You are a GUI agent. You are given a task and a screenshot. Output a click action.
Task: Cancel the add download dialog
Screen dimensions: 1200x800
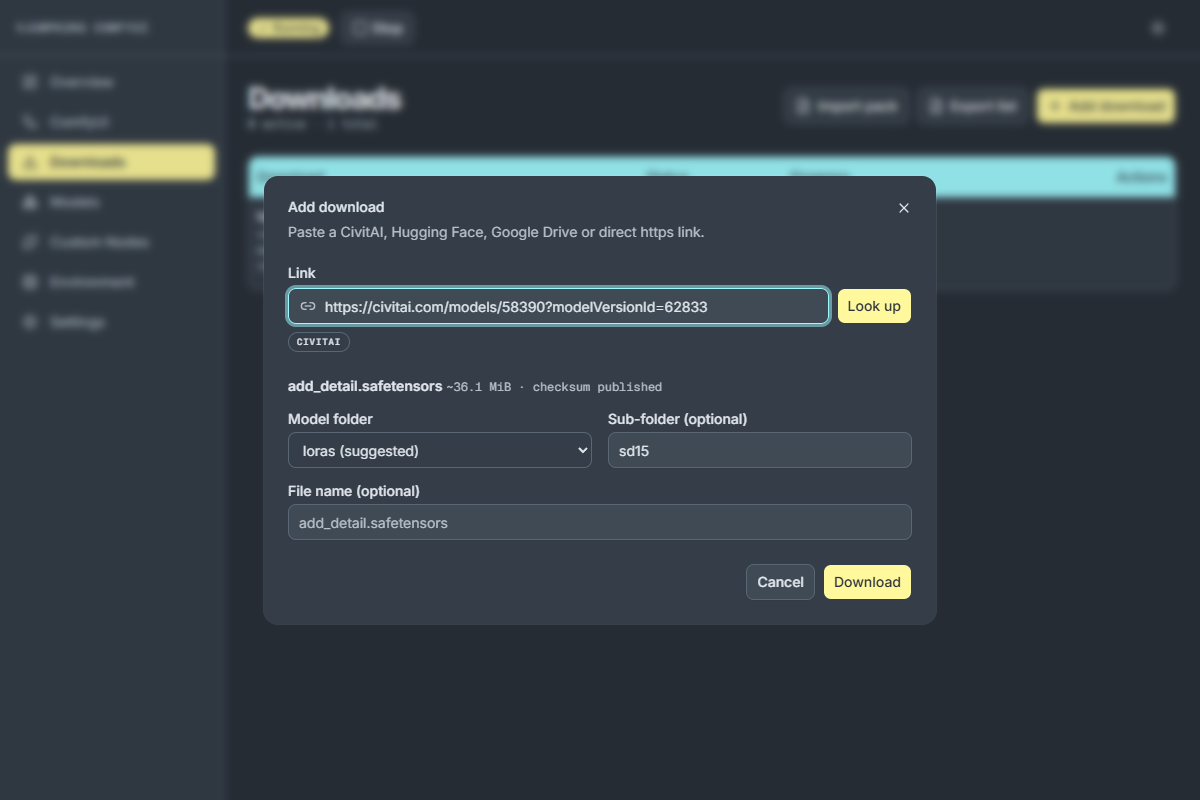781,582
